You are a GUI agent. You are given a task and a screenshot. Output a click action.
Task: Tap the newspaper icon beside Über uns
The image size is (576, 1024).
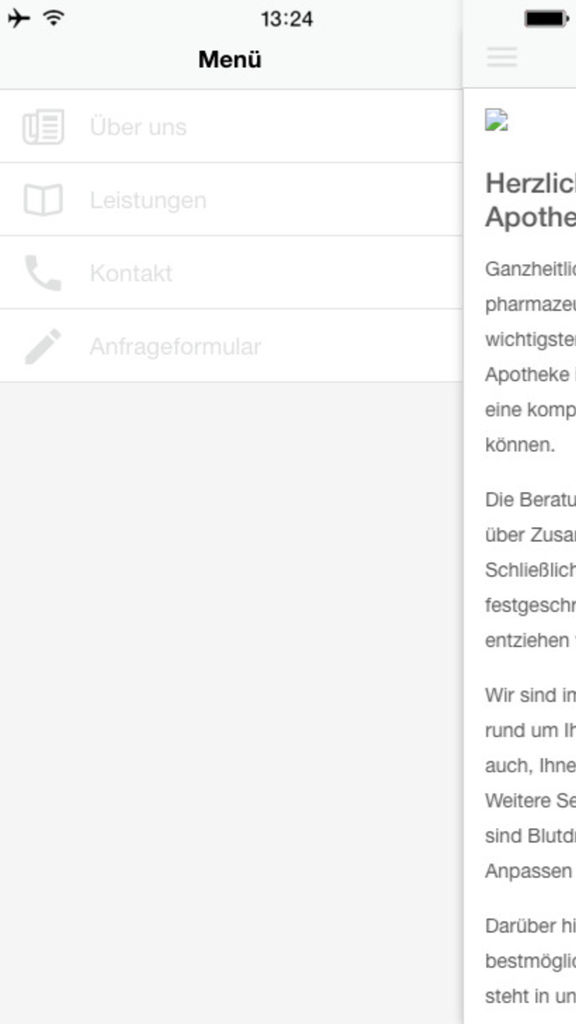(x=43, y=126)
